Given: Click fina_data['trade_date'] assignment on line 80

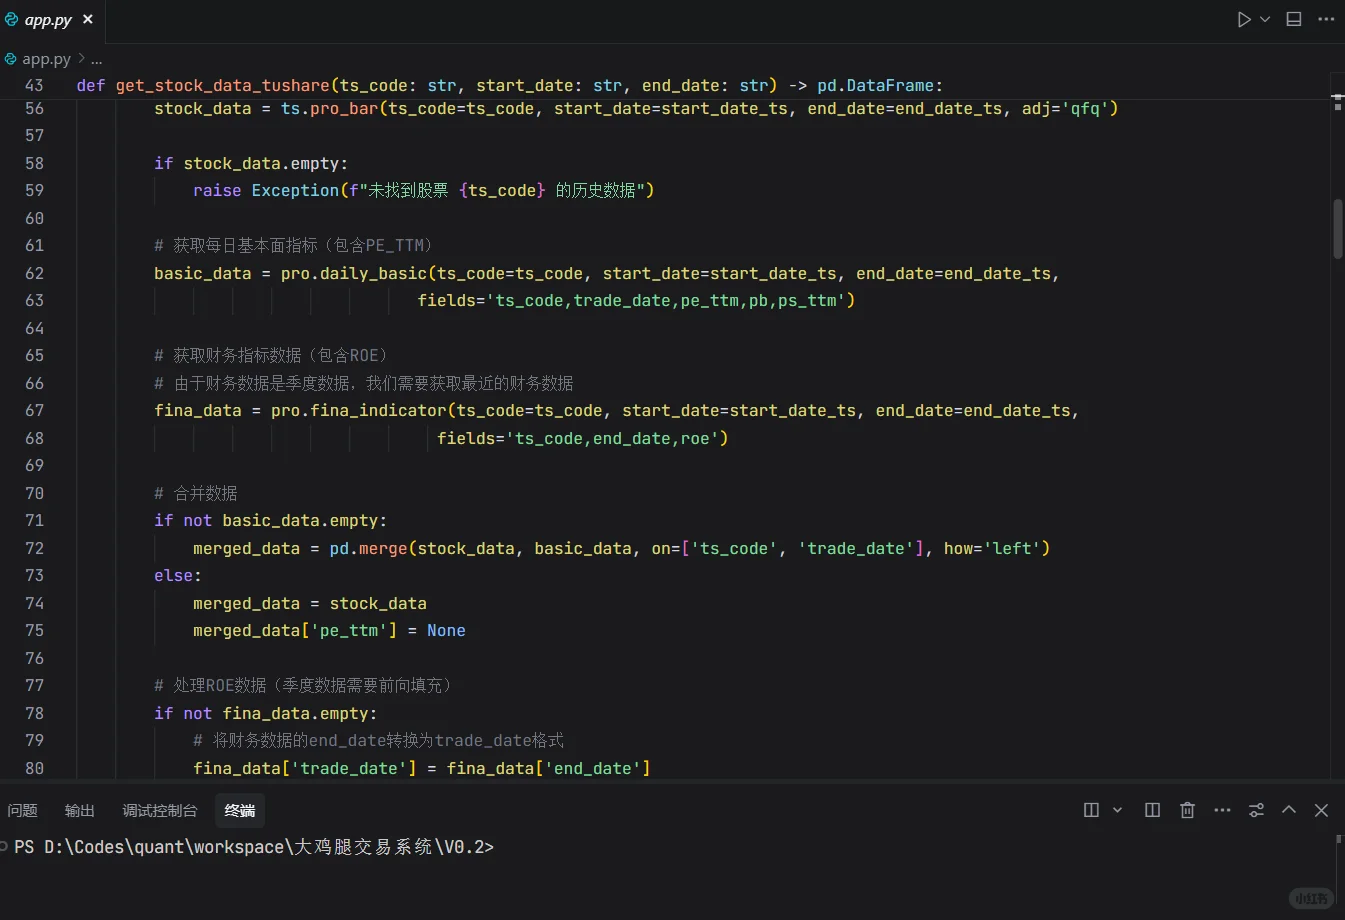Looking at the screenshot, I should click(422, 768).
